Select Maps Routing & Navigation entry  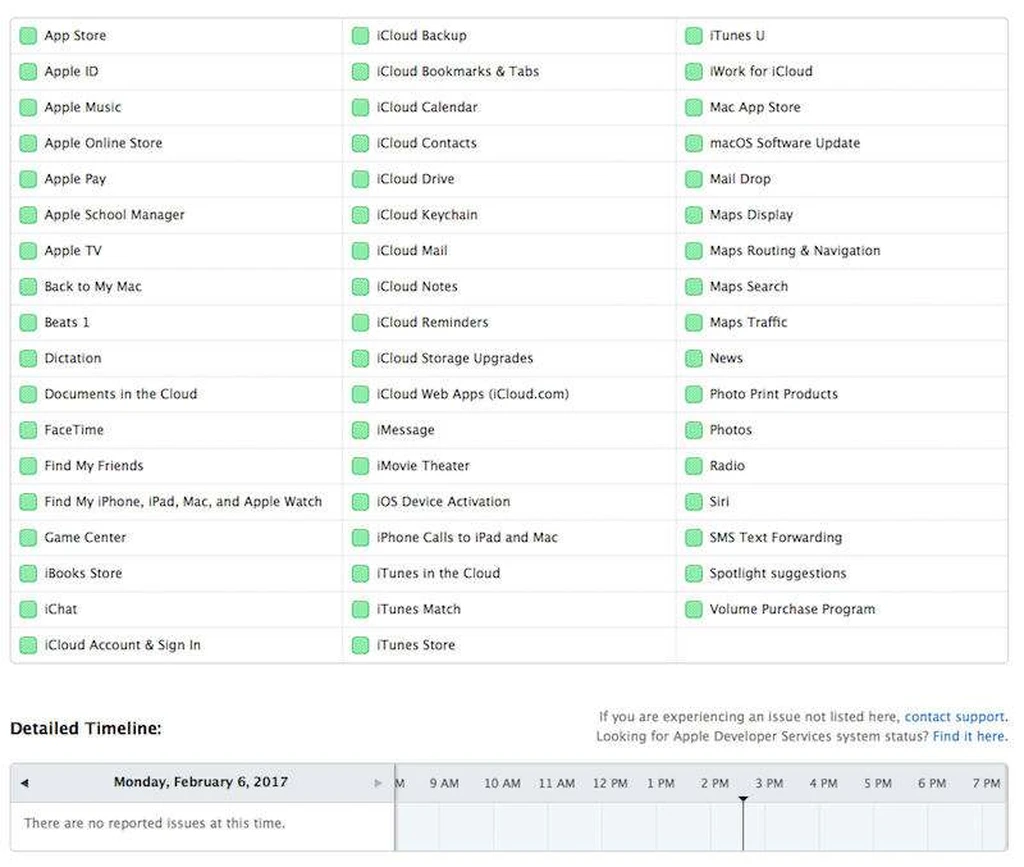point(795,251)
